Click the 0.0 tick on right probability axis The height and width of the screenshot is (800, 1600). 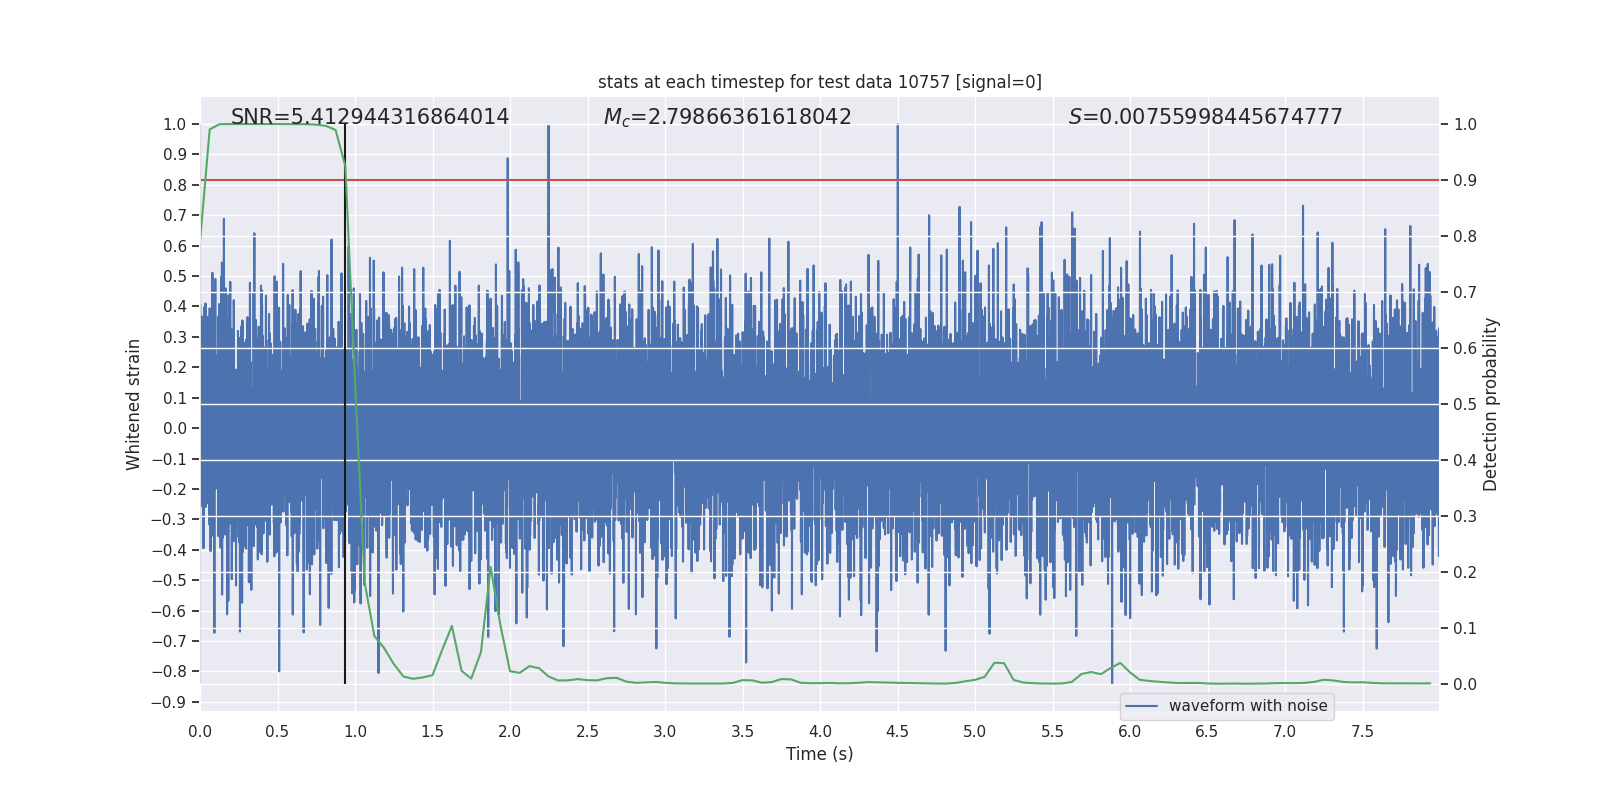(x=1465, y=685)
